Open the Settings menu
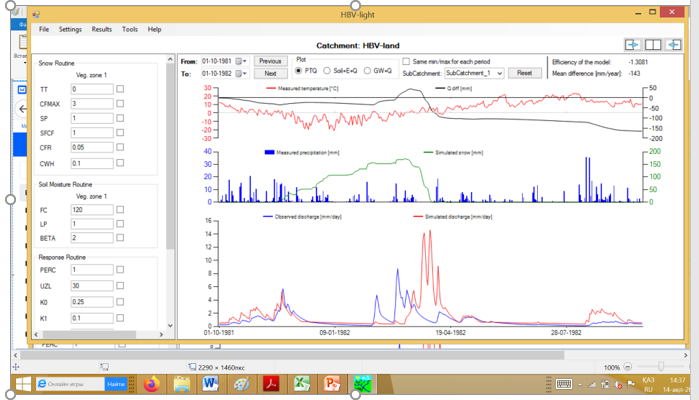The height and width of the screenshot is (400, 699). click(x=70, y=30)
